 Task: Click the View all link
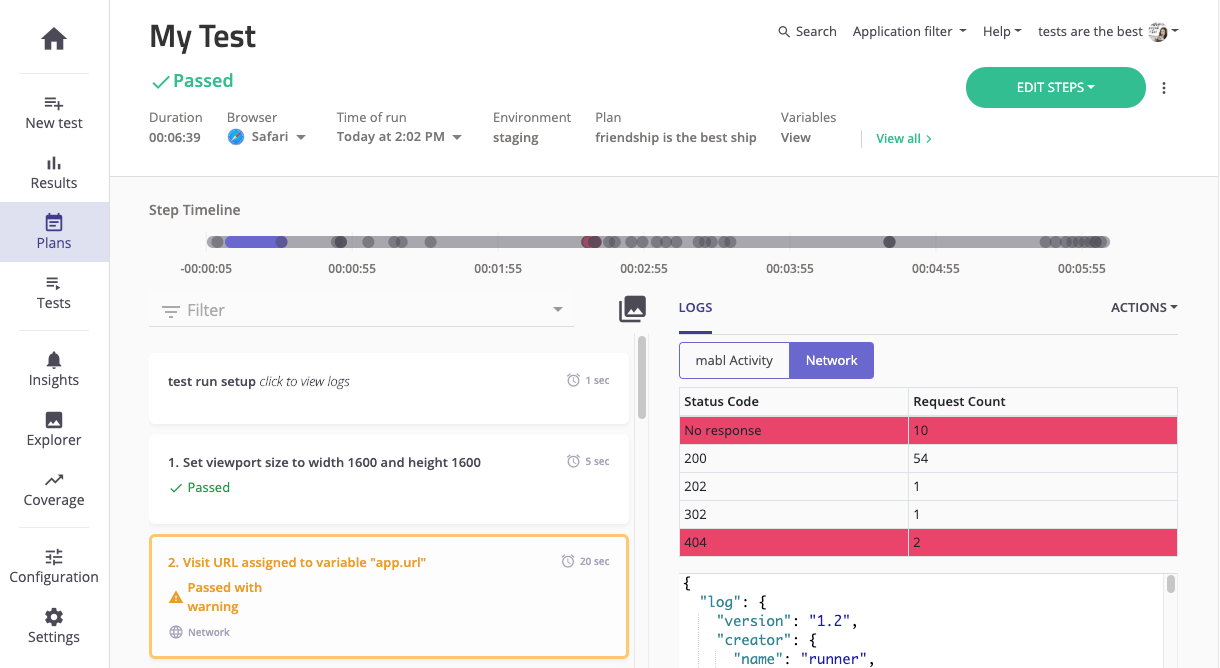[904, 139]
